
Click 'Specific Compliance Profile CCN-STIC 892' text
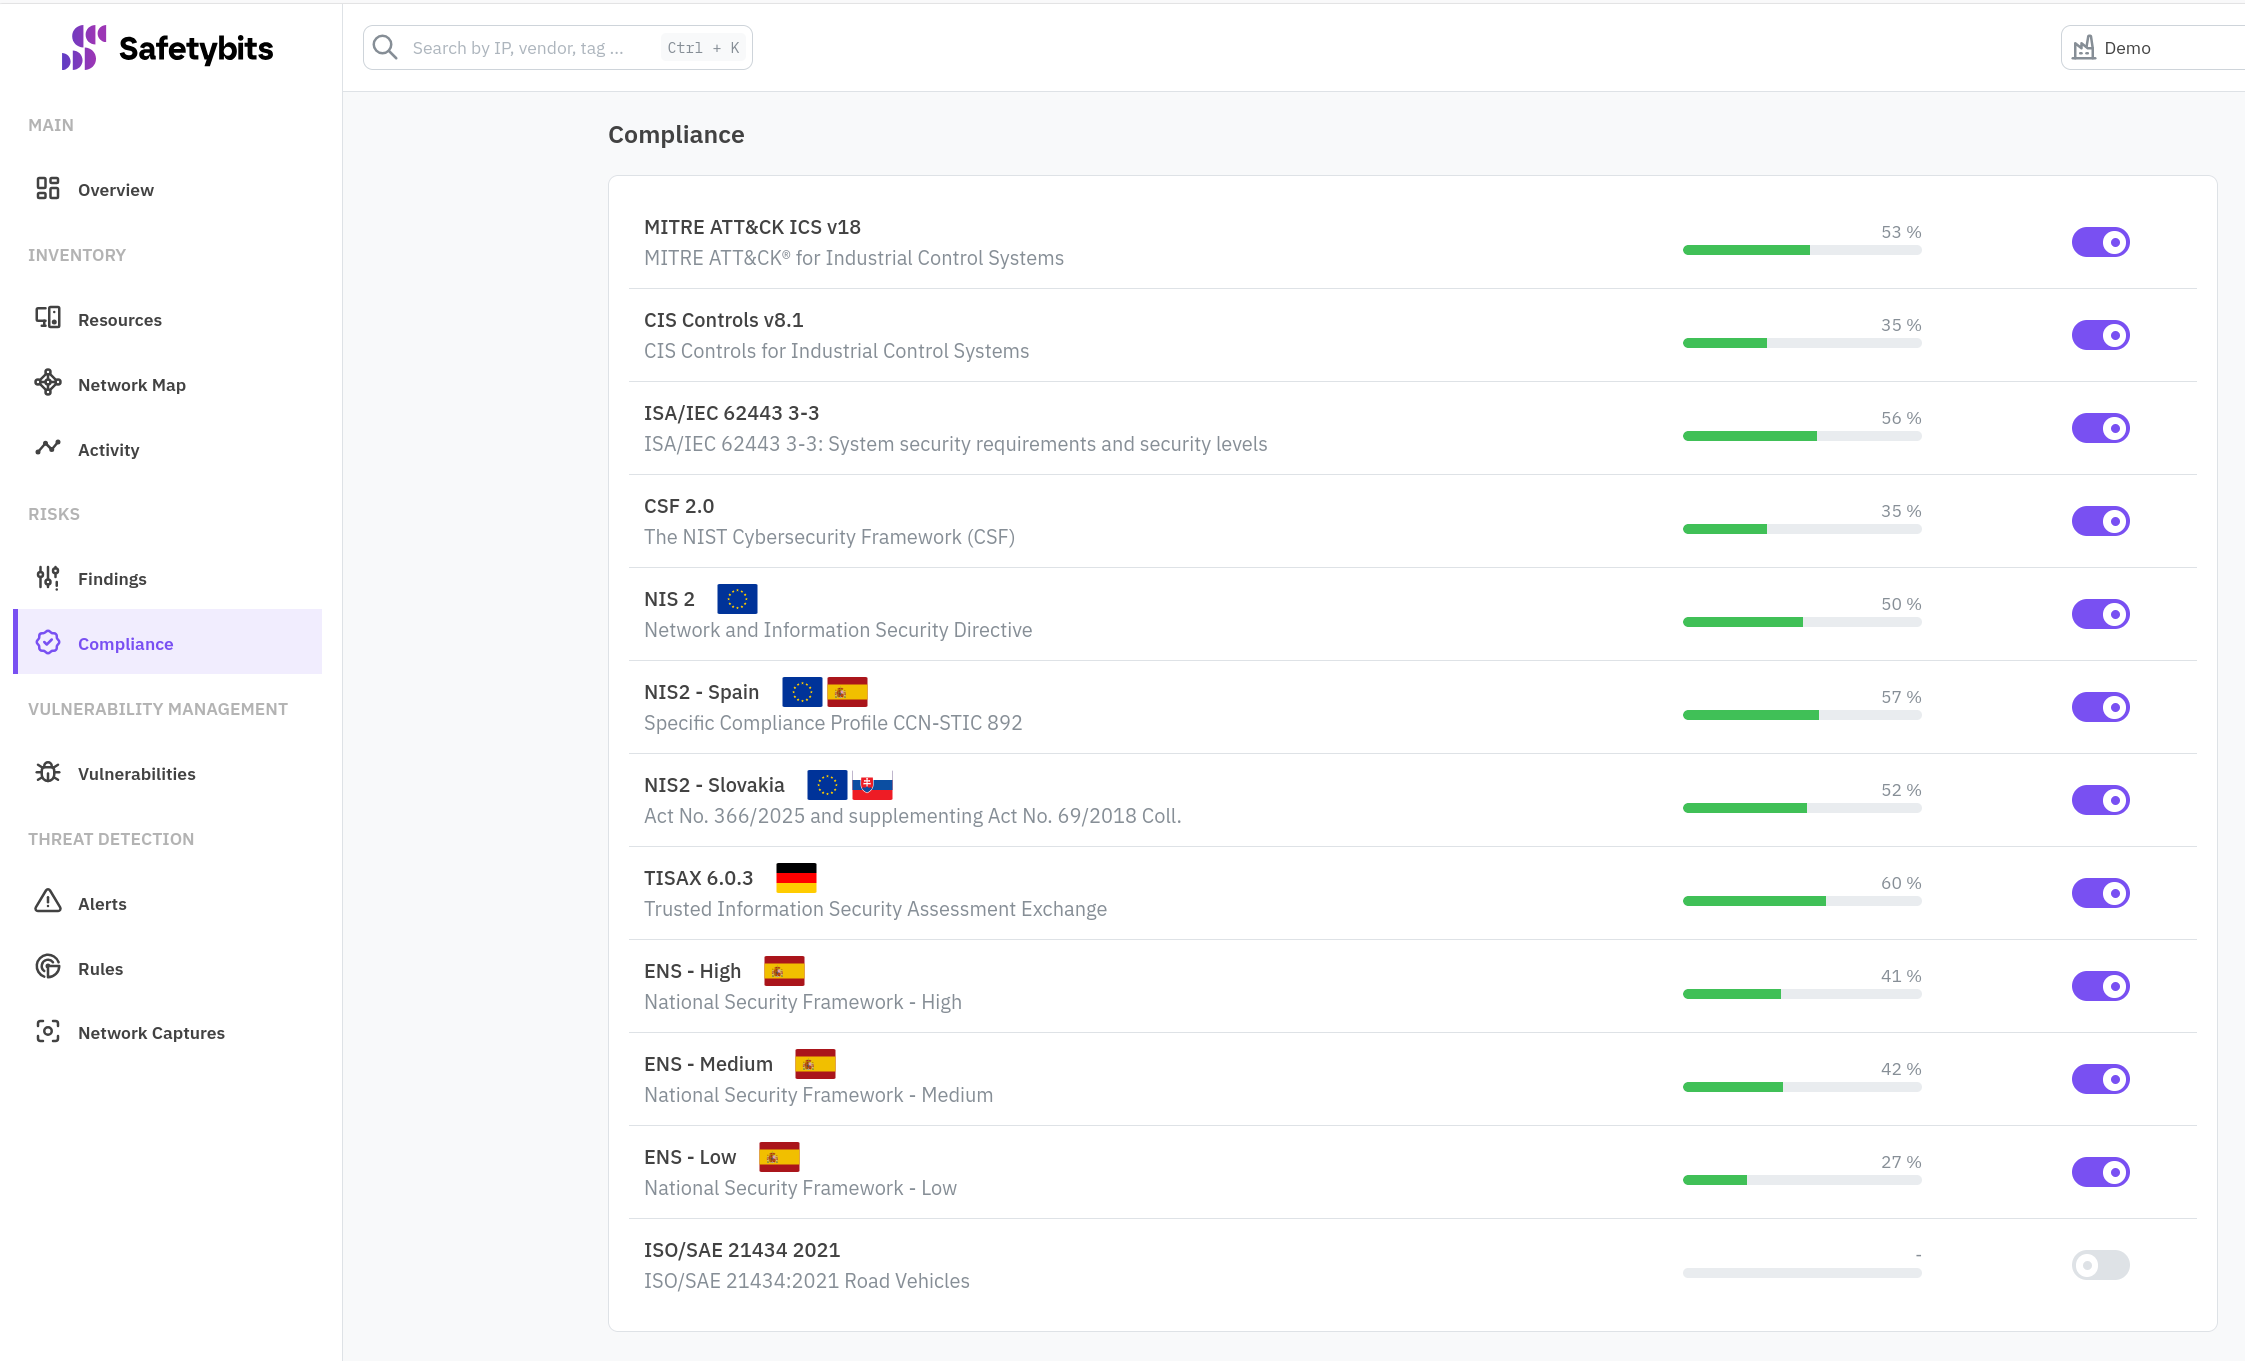click(x=833, y=723)
